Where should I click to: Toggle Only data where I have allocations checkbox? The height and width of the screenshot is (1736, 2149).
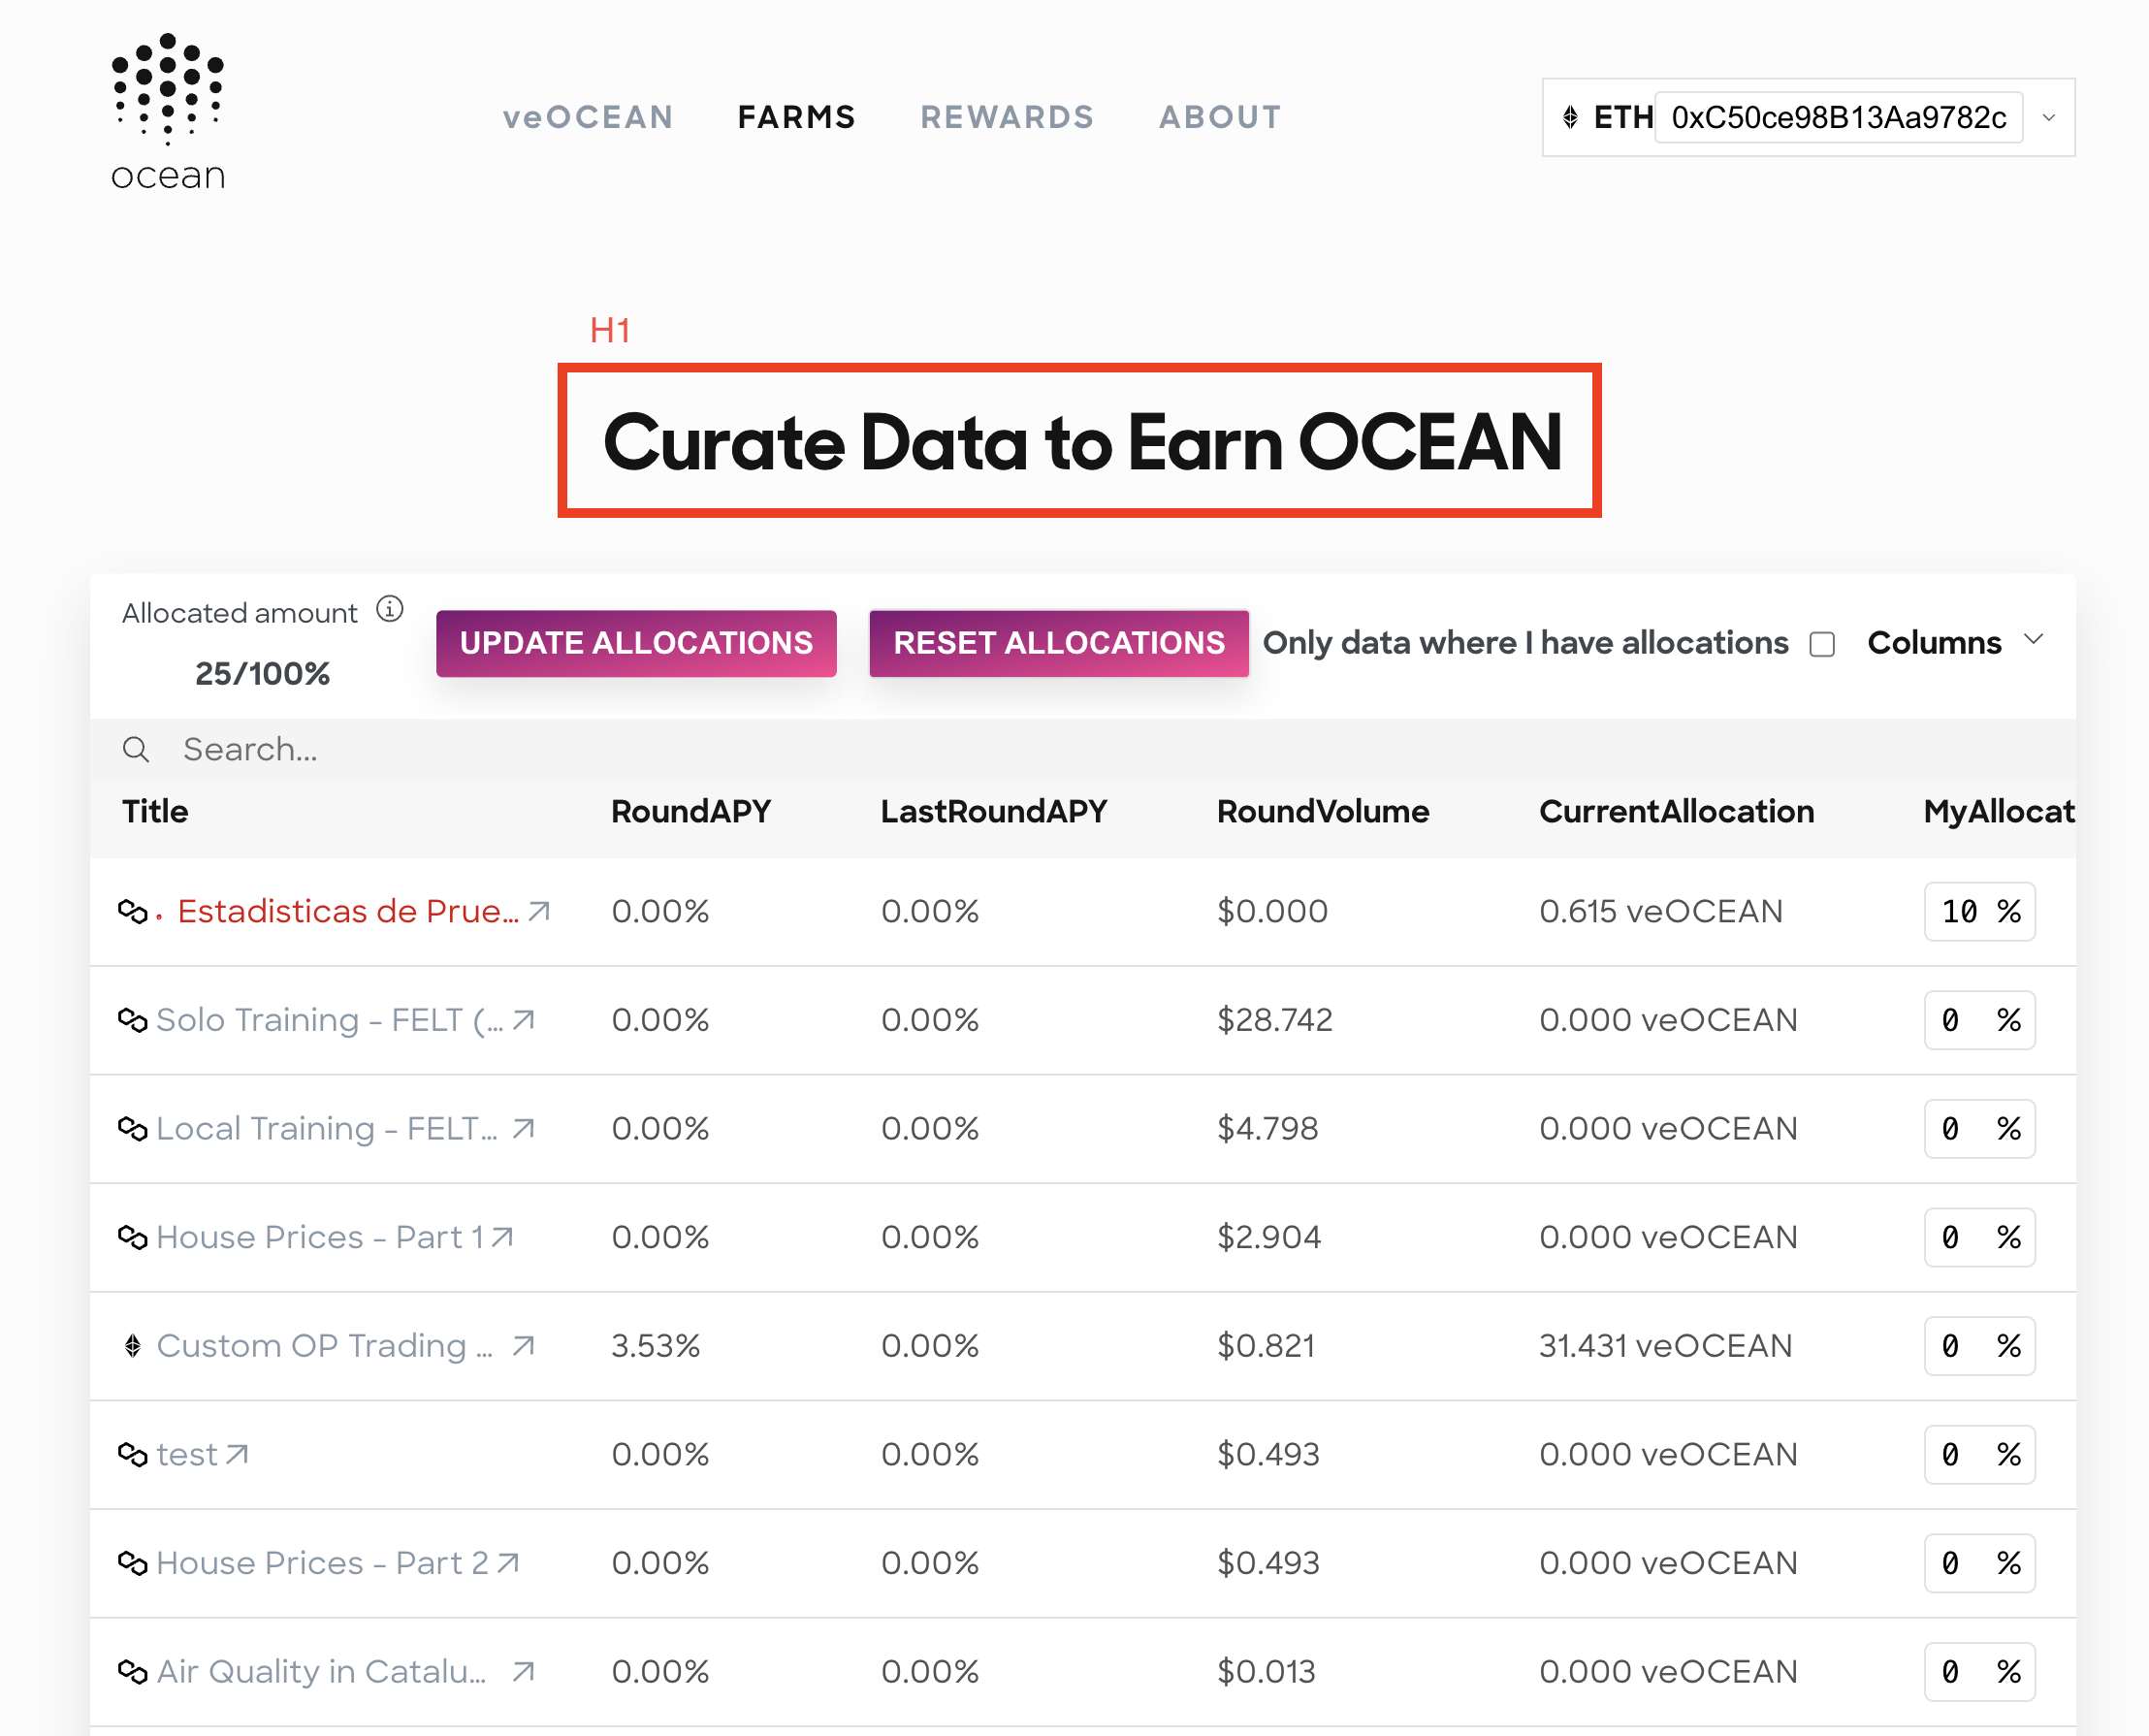pyautogui.click(x=1822, y=644)
